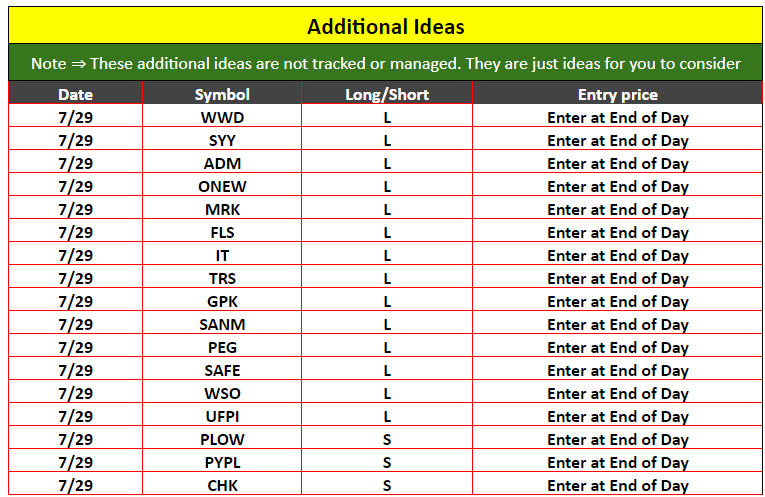Click the S cell in PLOW row
The width and height of the screenshot is (765, 497).
pyautogui.click(x=387, y=440)
